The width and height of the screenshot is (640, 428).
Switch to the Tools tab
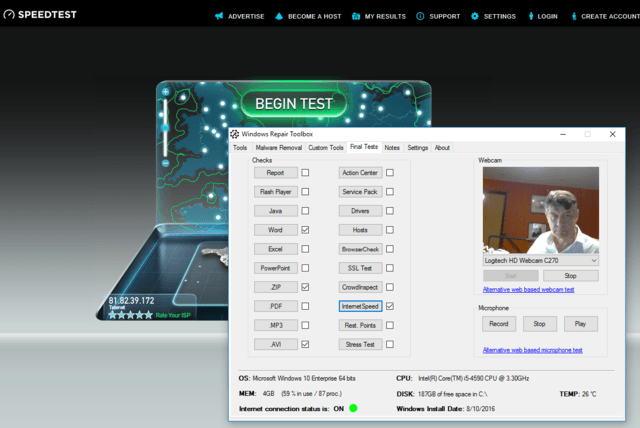click(x=240, y=148)
